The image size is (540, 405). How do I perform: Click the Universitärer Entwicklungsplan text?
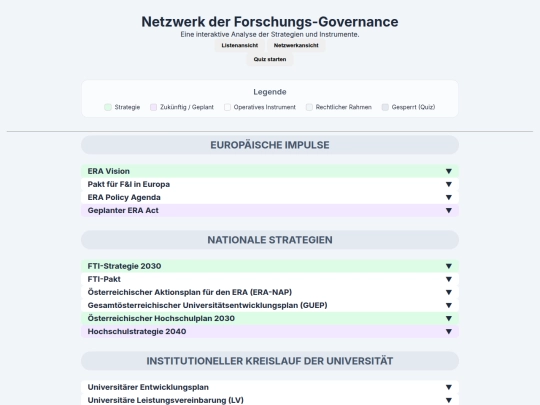click(x=148, y=387)
